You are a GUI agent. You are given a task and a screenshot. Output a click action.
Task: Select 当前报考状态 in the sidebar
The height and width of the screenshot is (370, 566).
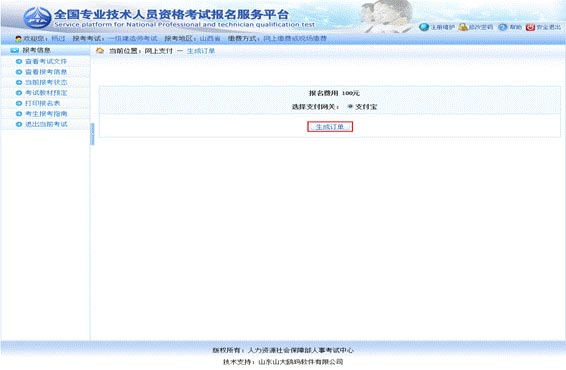(46, 82)
